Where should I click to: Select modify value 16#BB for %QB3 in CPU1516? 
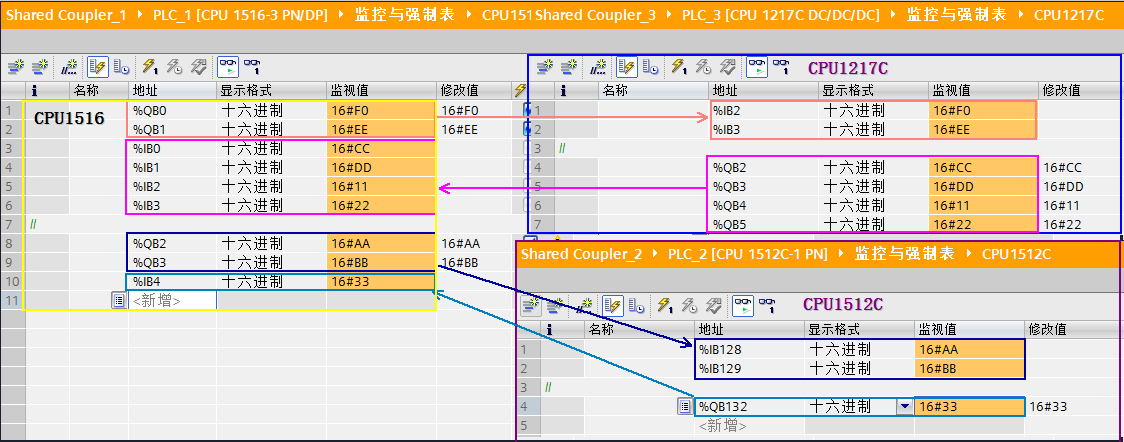click(473, 262)
